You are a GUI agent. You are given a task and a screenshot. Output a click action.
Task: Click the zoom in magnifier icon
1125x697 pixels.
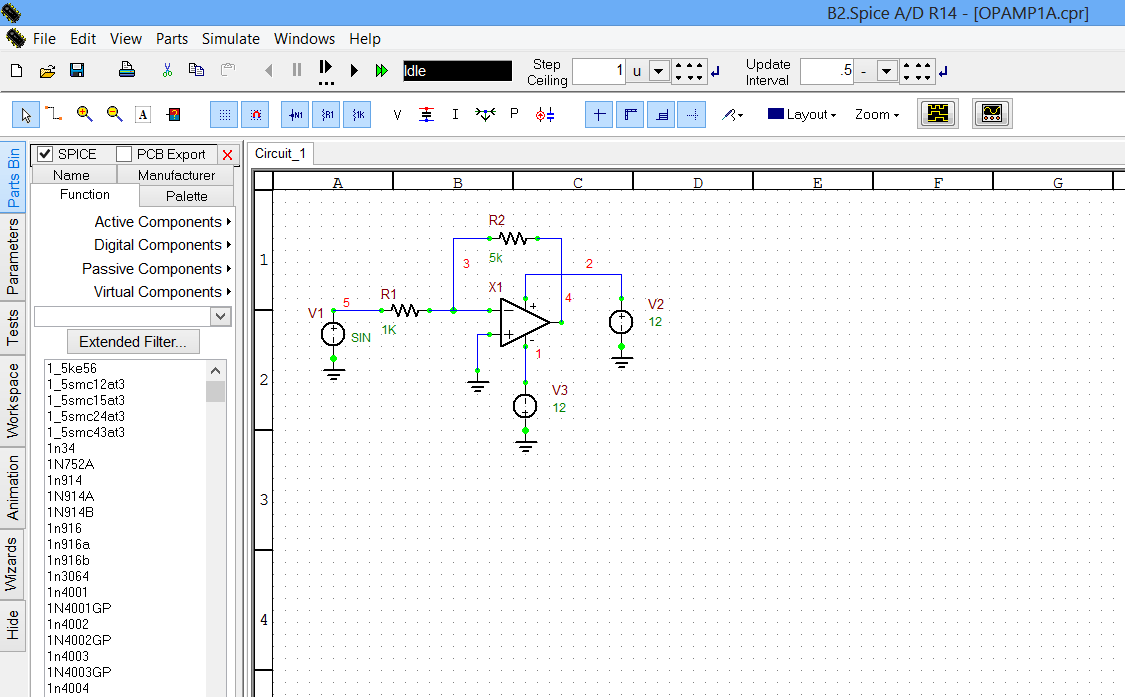coord(85,115)
